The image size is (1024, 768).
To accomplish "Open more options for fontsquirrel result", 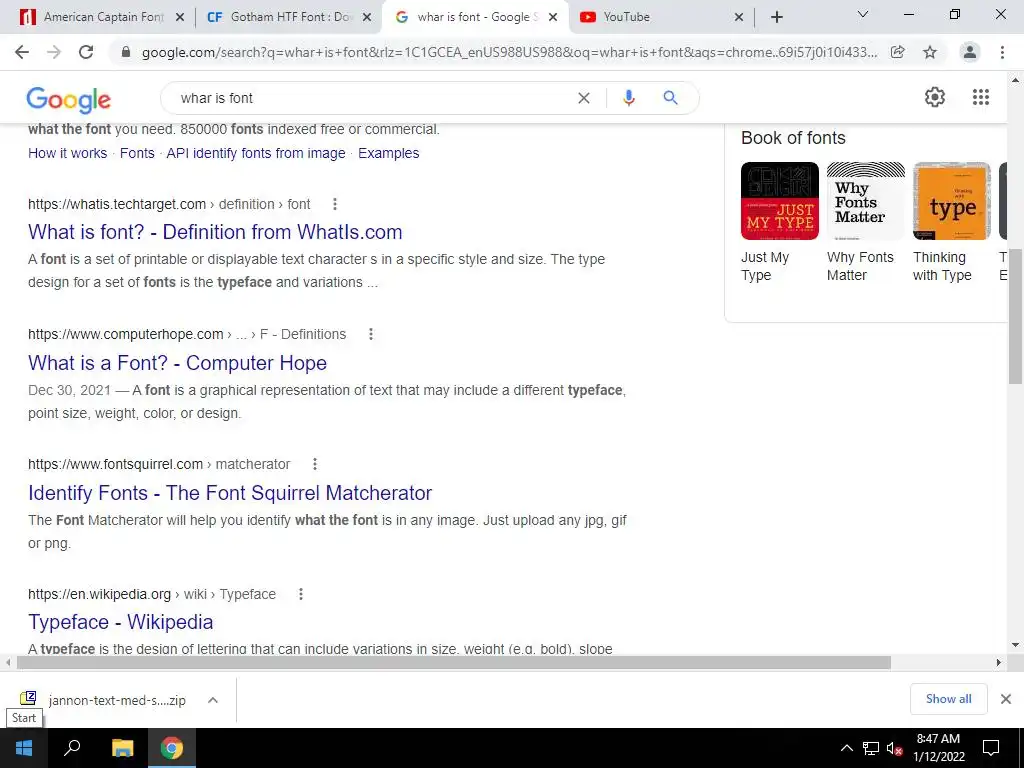I will (x=315, y=464).
